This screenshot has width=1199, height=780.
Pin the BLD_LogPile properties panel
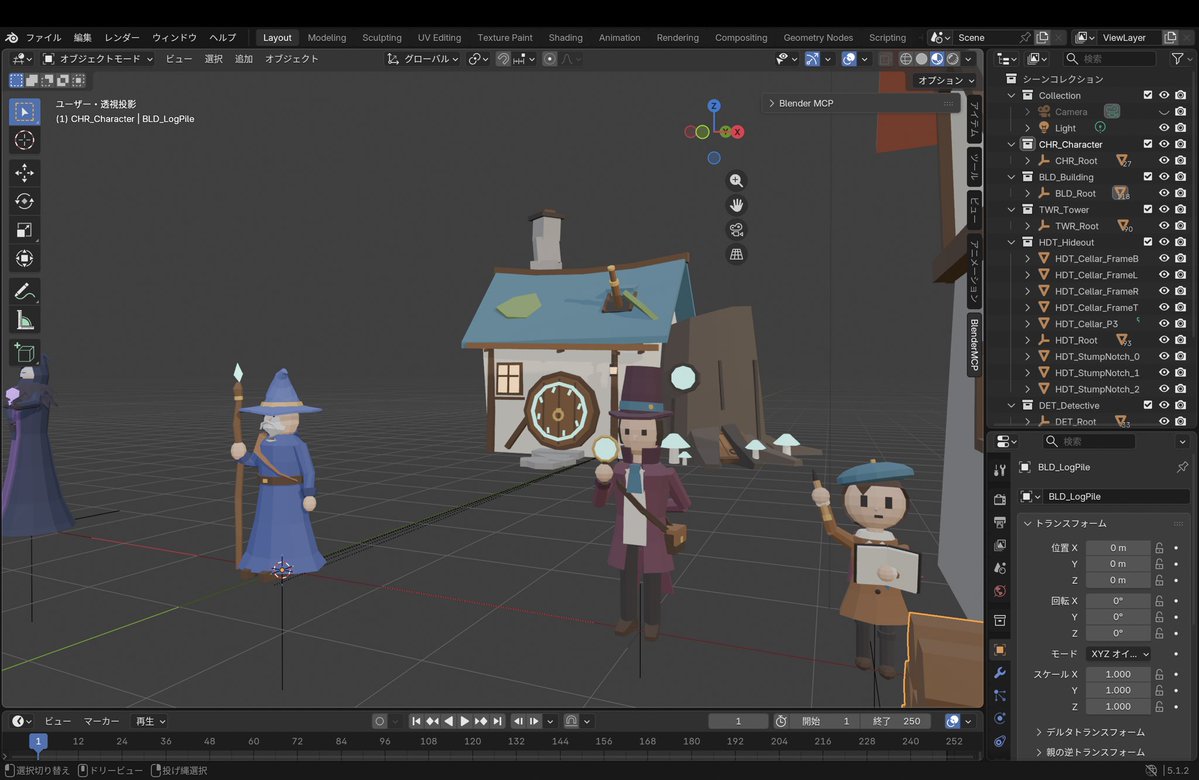[x=1182, y=467]
